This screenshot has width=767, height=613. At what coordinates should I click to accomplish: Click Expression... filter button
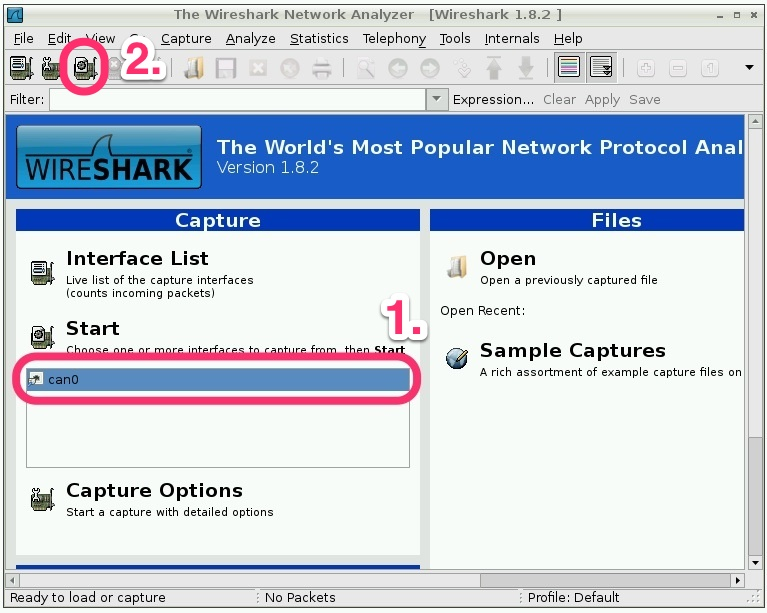point(493,99)
